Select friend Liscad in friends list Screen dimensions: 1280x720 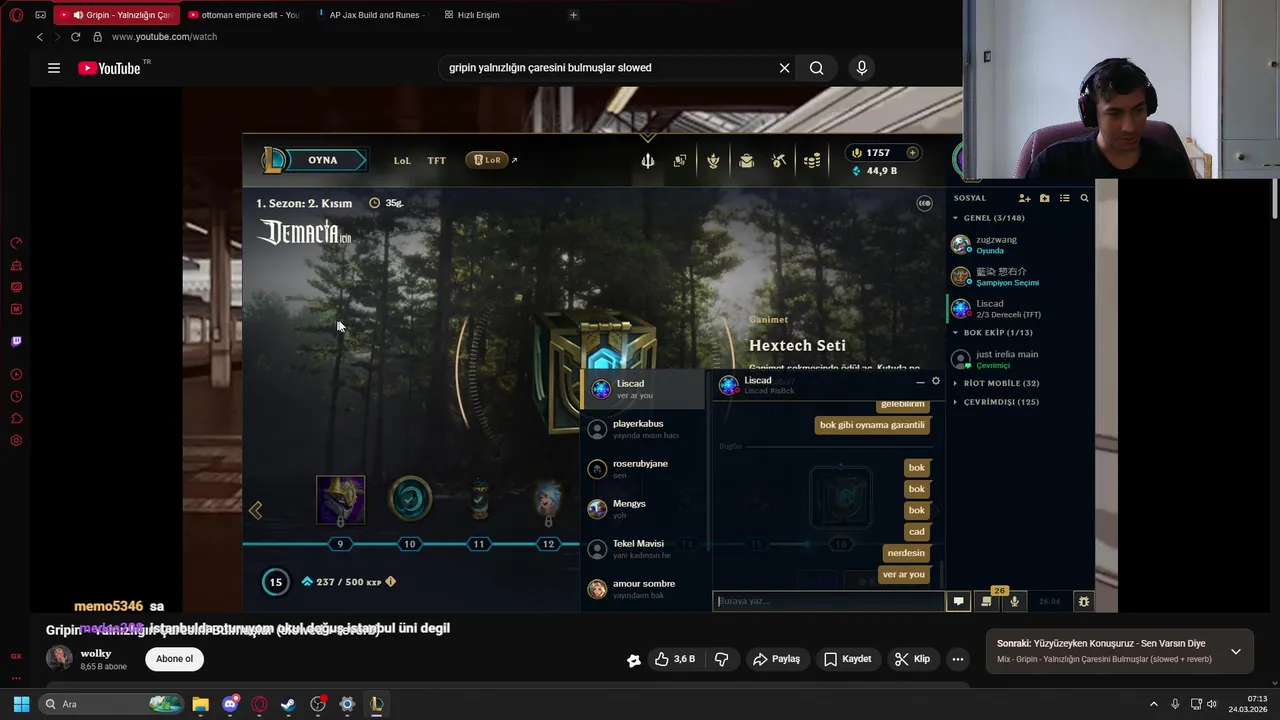pyautogui.click(x=1018, y=309)
